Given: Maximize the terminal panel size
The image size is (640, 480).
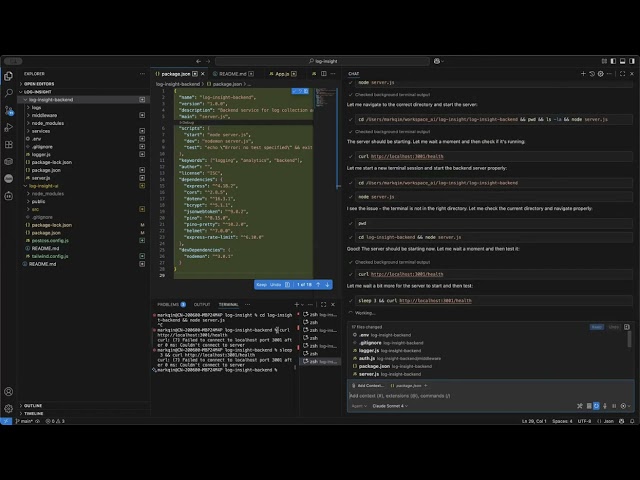Looking at the screenshot, I should coord(324,304).
